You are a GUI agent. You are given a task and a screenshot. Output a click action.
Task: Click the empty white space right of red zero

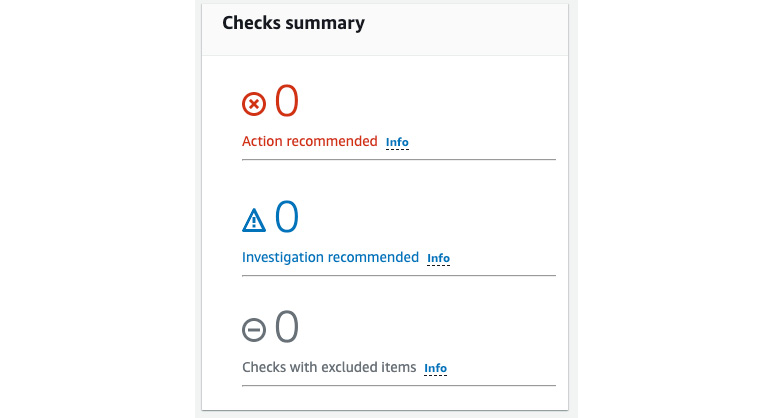pyautogui.click(x=427, y=101)
